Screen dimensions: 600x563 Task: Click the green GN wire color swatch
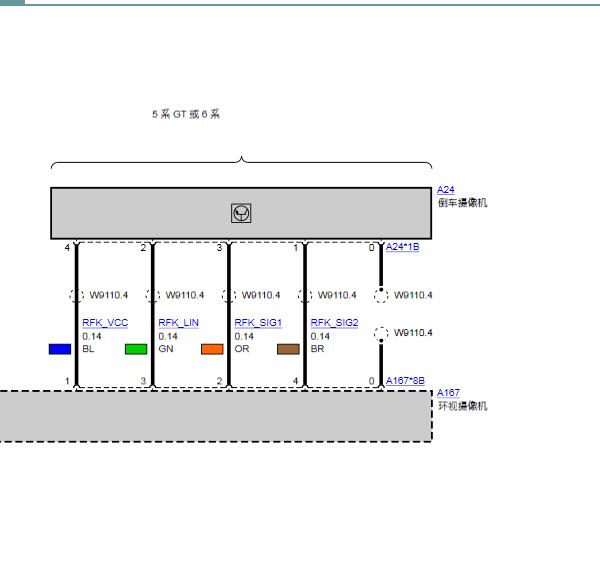click(136, 349)
